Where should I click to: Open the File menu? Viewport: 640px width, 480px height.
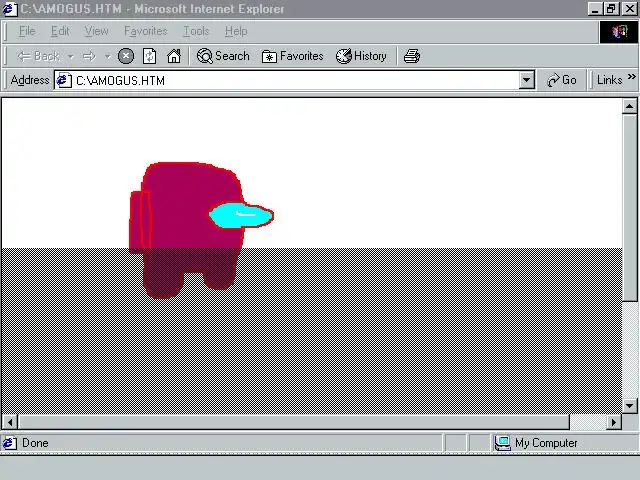click(x=27, y=31)
